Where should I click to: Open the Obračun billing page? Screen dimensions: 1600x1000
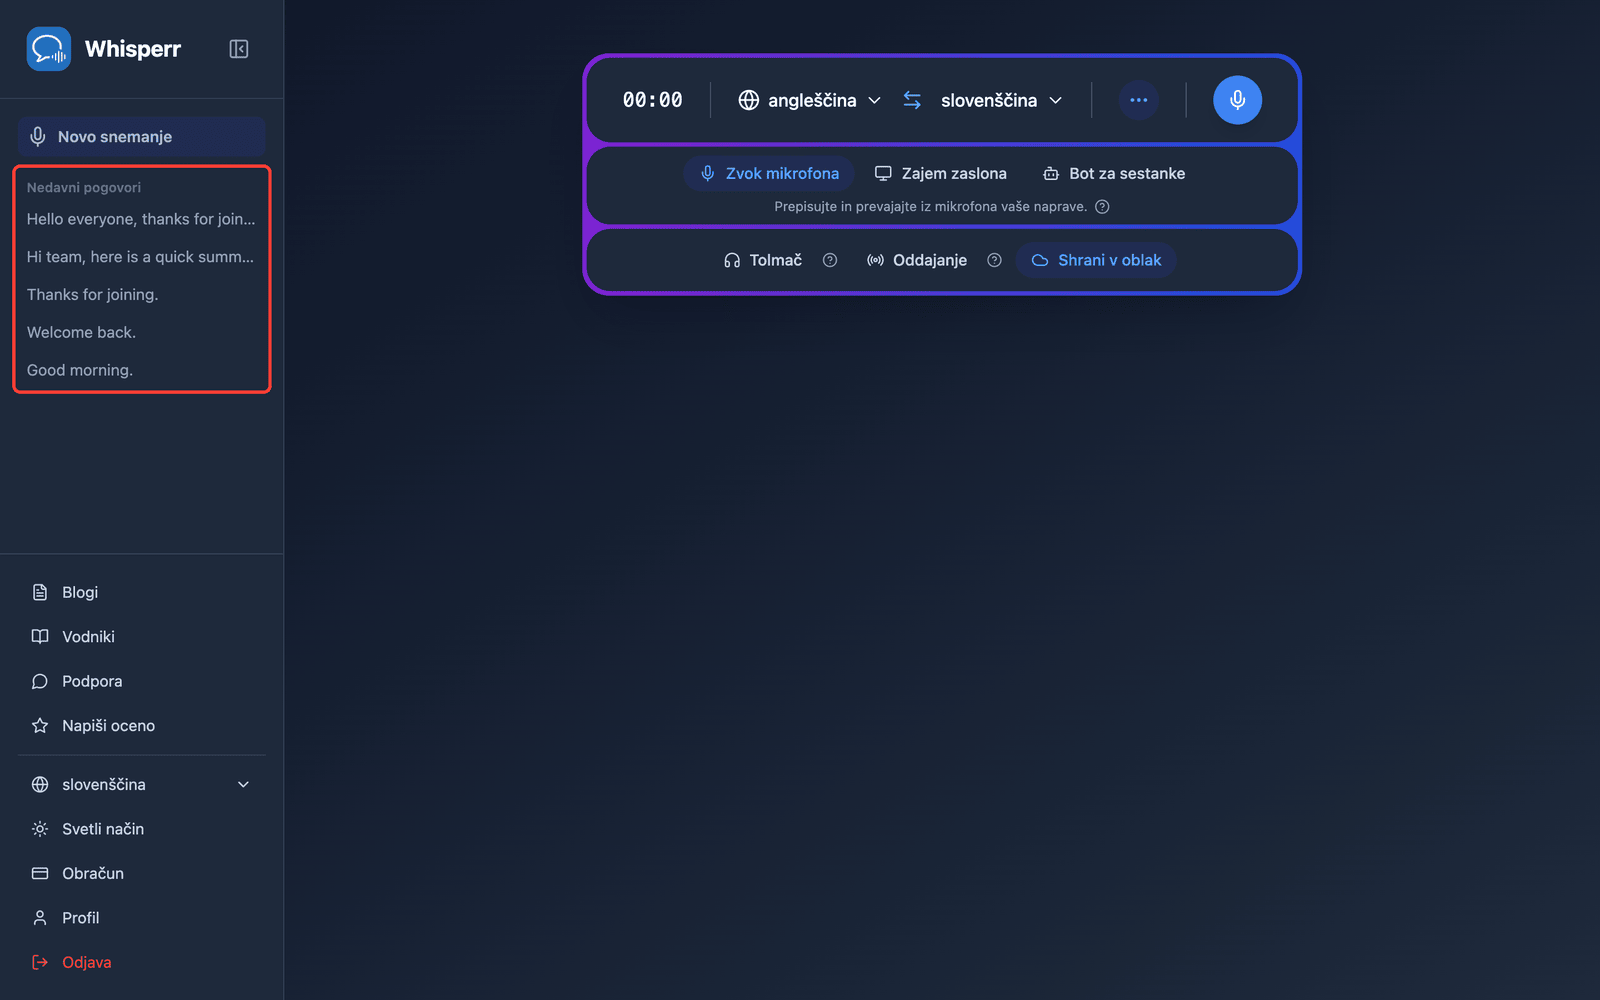coord(141,874)
